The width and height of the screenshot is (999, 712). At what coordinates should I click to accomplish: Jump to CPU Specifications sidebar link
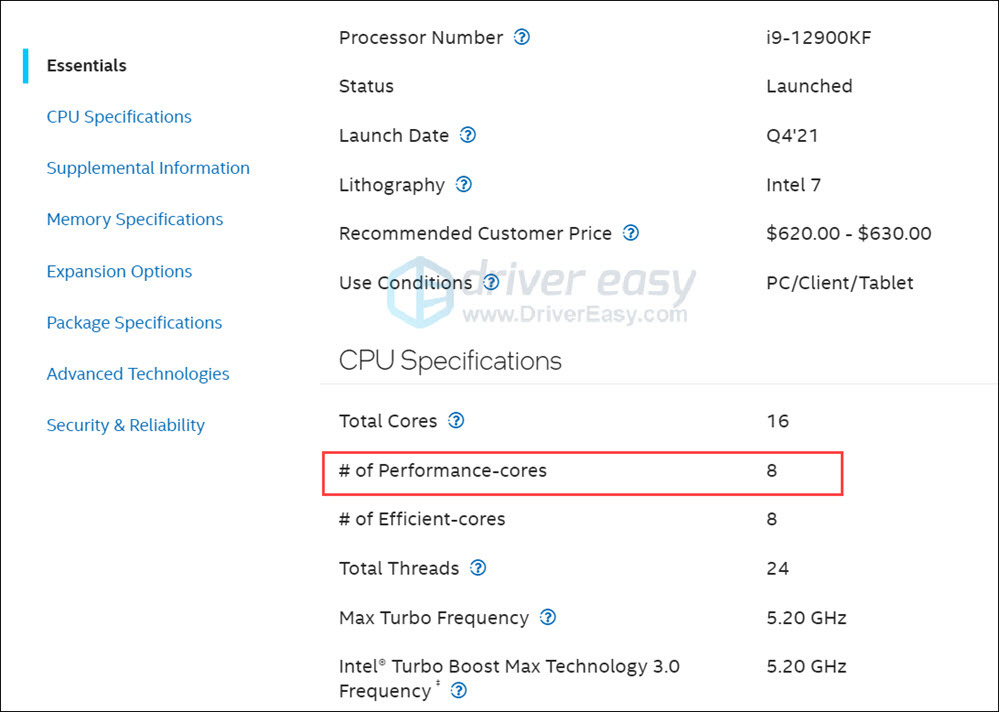(119, 117)
